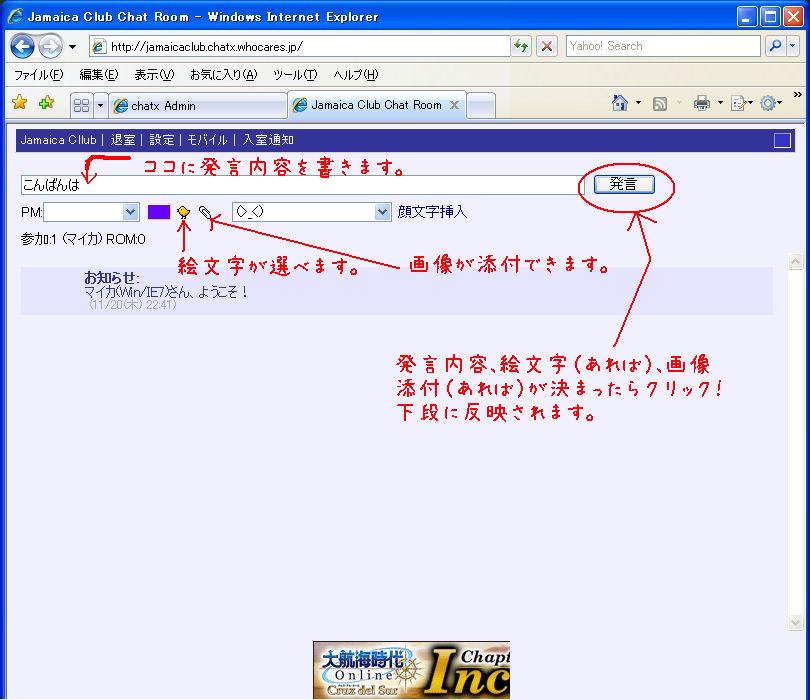Click the welcome message マイカ(Win/IE7)さん、ようこそ！
Screen dimensions: 810x700
(x=166, y=292)
